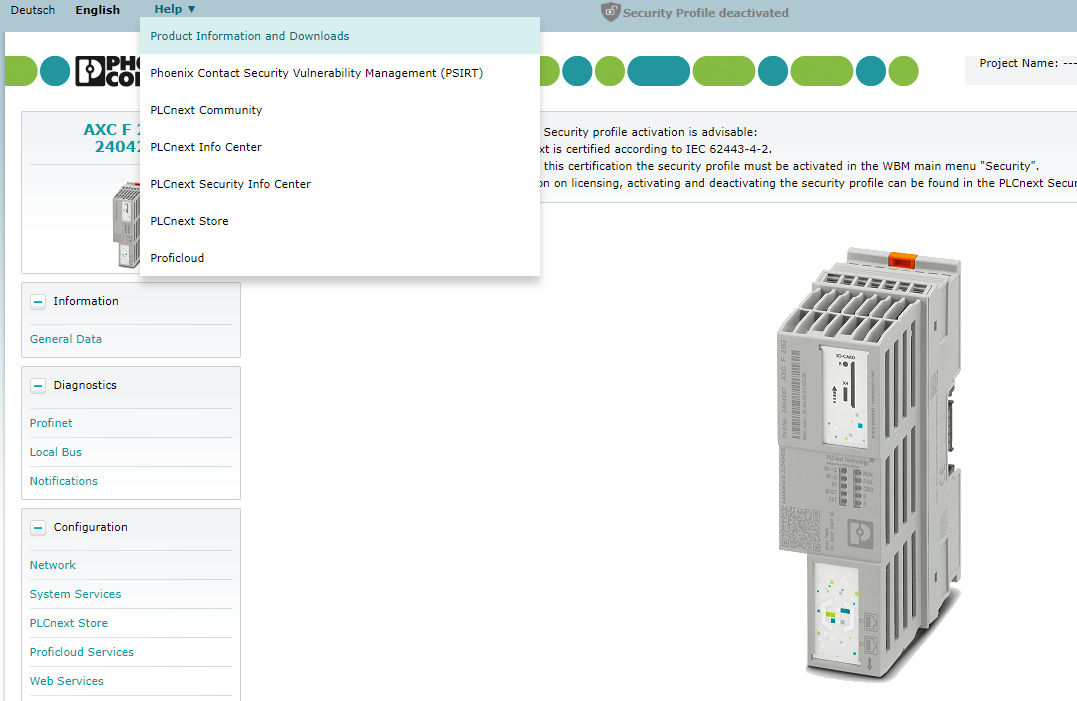Open Proficloud Services configuration
1077x701 pixels.
[82, 652]
